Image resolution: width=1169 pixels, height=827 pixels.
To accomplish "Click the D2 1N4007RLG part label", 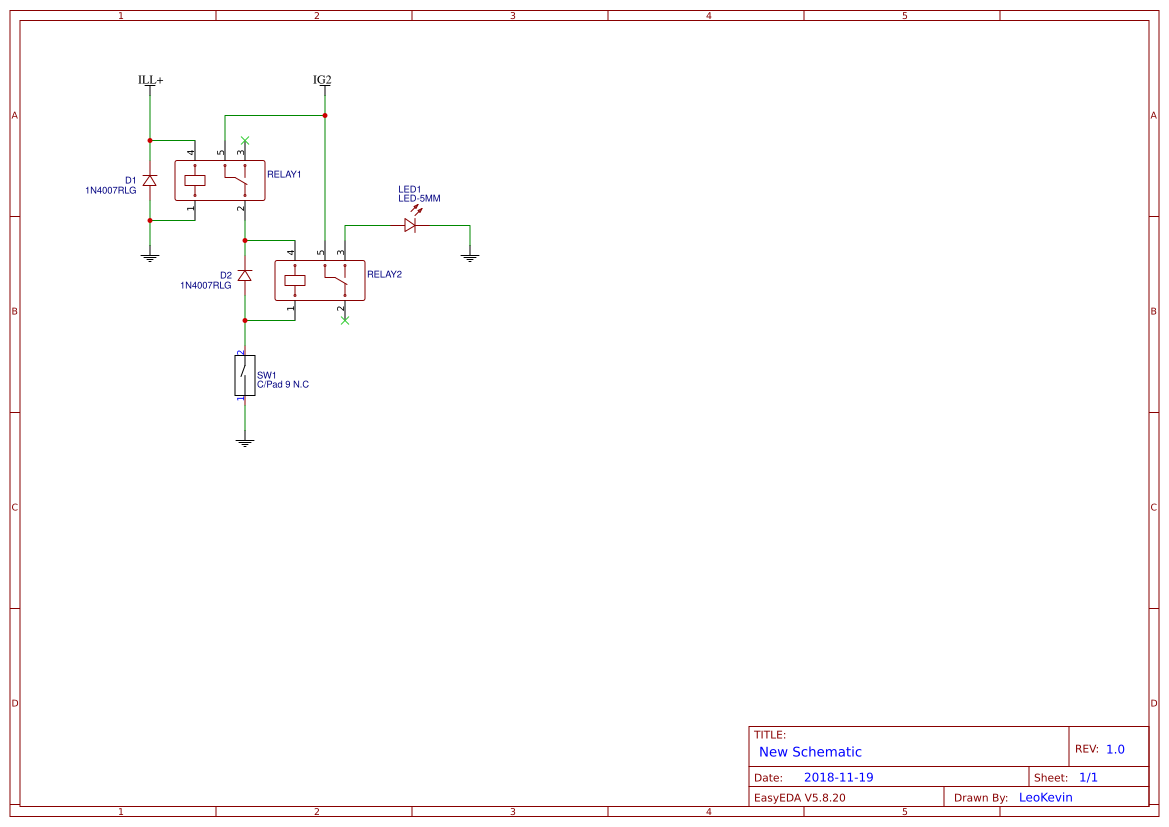I will pyautogui.click(x=206, y=286).
